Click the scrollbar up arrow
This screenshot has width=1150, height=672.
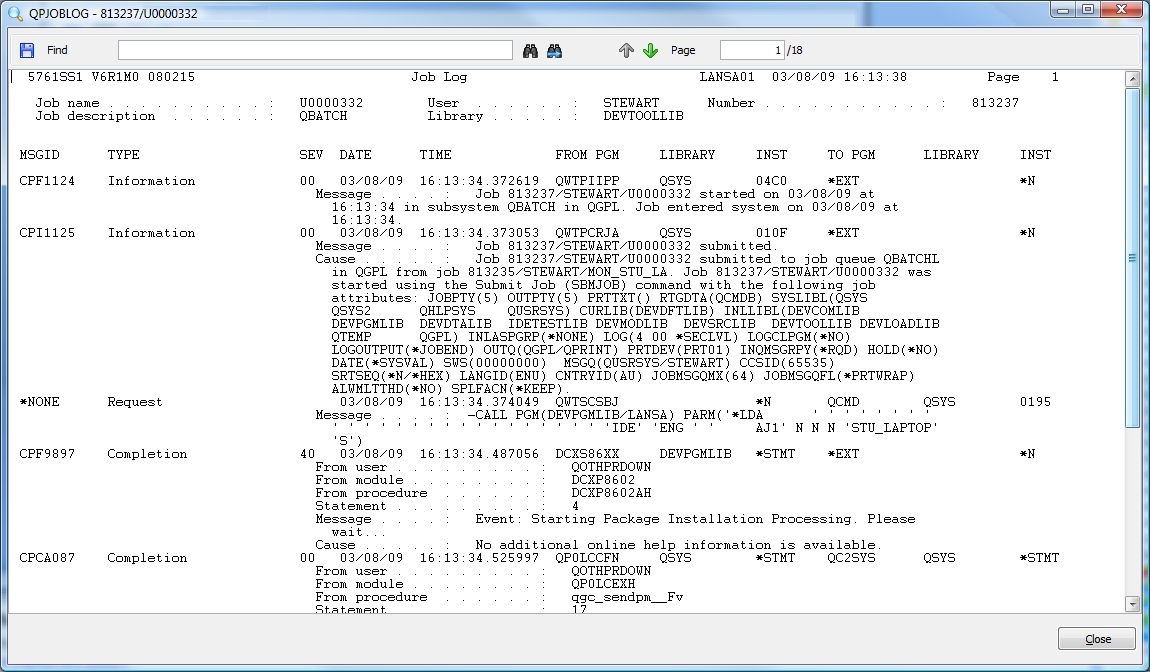point(1132,78)
